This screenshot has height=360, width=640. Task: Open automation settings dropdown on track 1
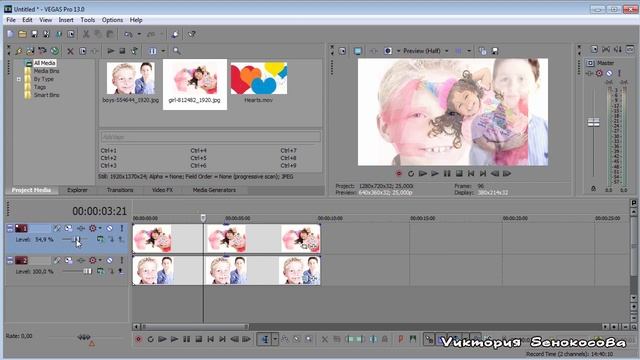(100, 228)
